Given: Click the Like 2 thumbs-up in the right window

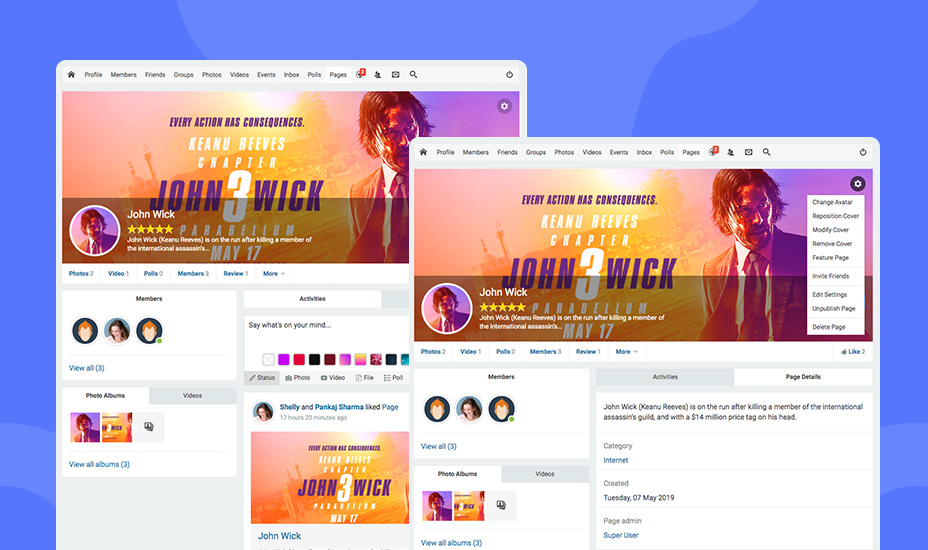Looking at the screenshot, I should (853, 352).
